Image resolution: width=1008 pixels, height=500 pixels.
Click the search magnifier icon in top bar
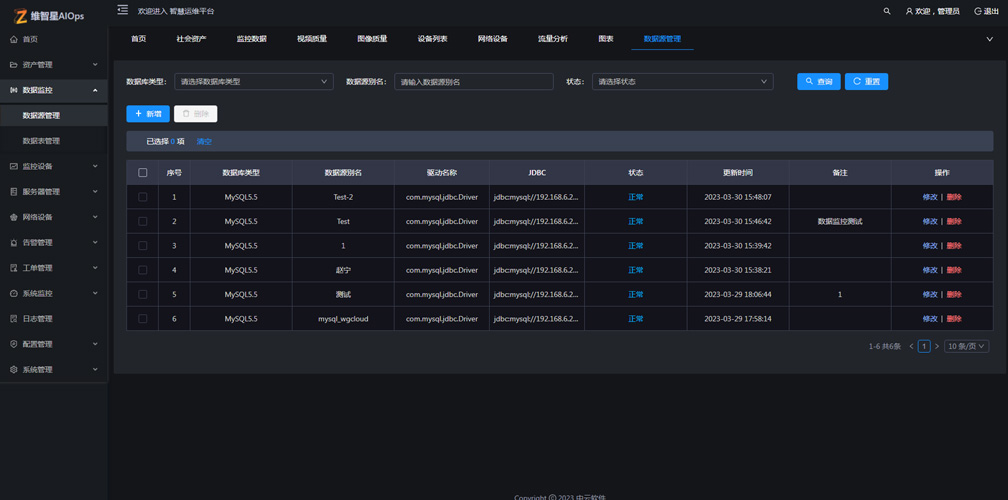pos(886,11)
